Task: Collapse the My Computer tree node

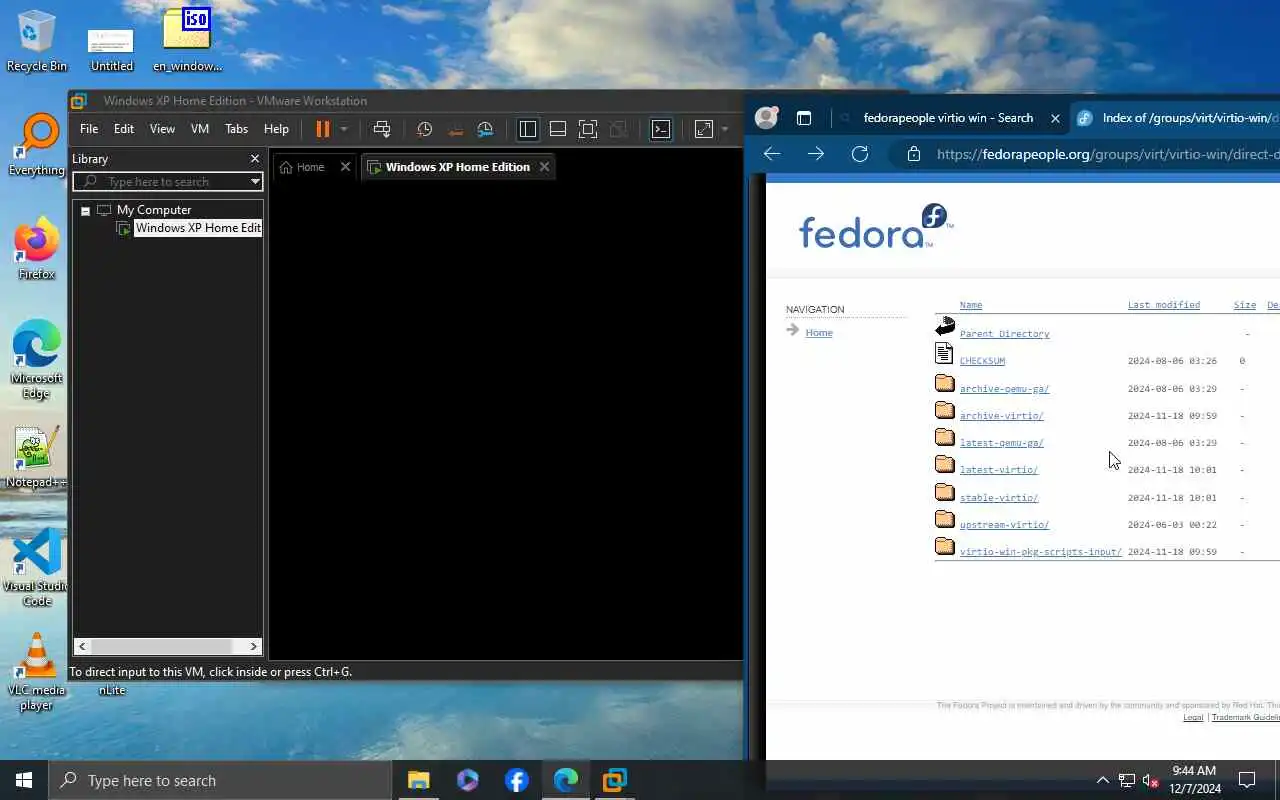Action: tap(85, 211)
